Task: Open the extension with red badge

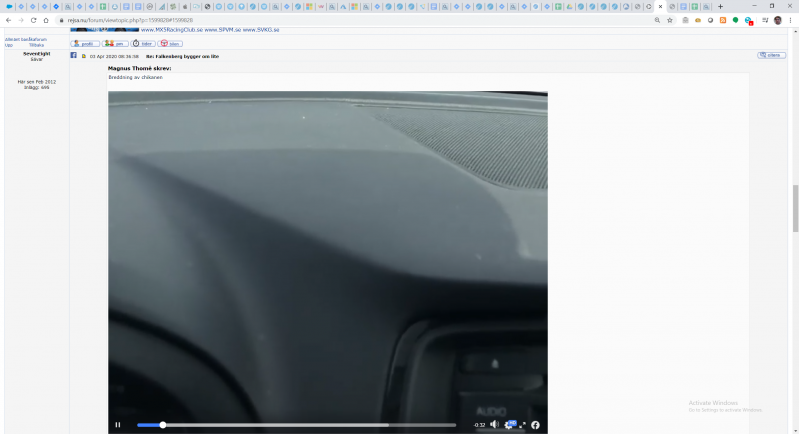Action: [749, 21]
